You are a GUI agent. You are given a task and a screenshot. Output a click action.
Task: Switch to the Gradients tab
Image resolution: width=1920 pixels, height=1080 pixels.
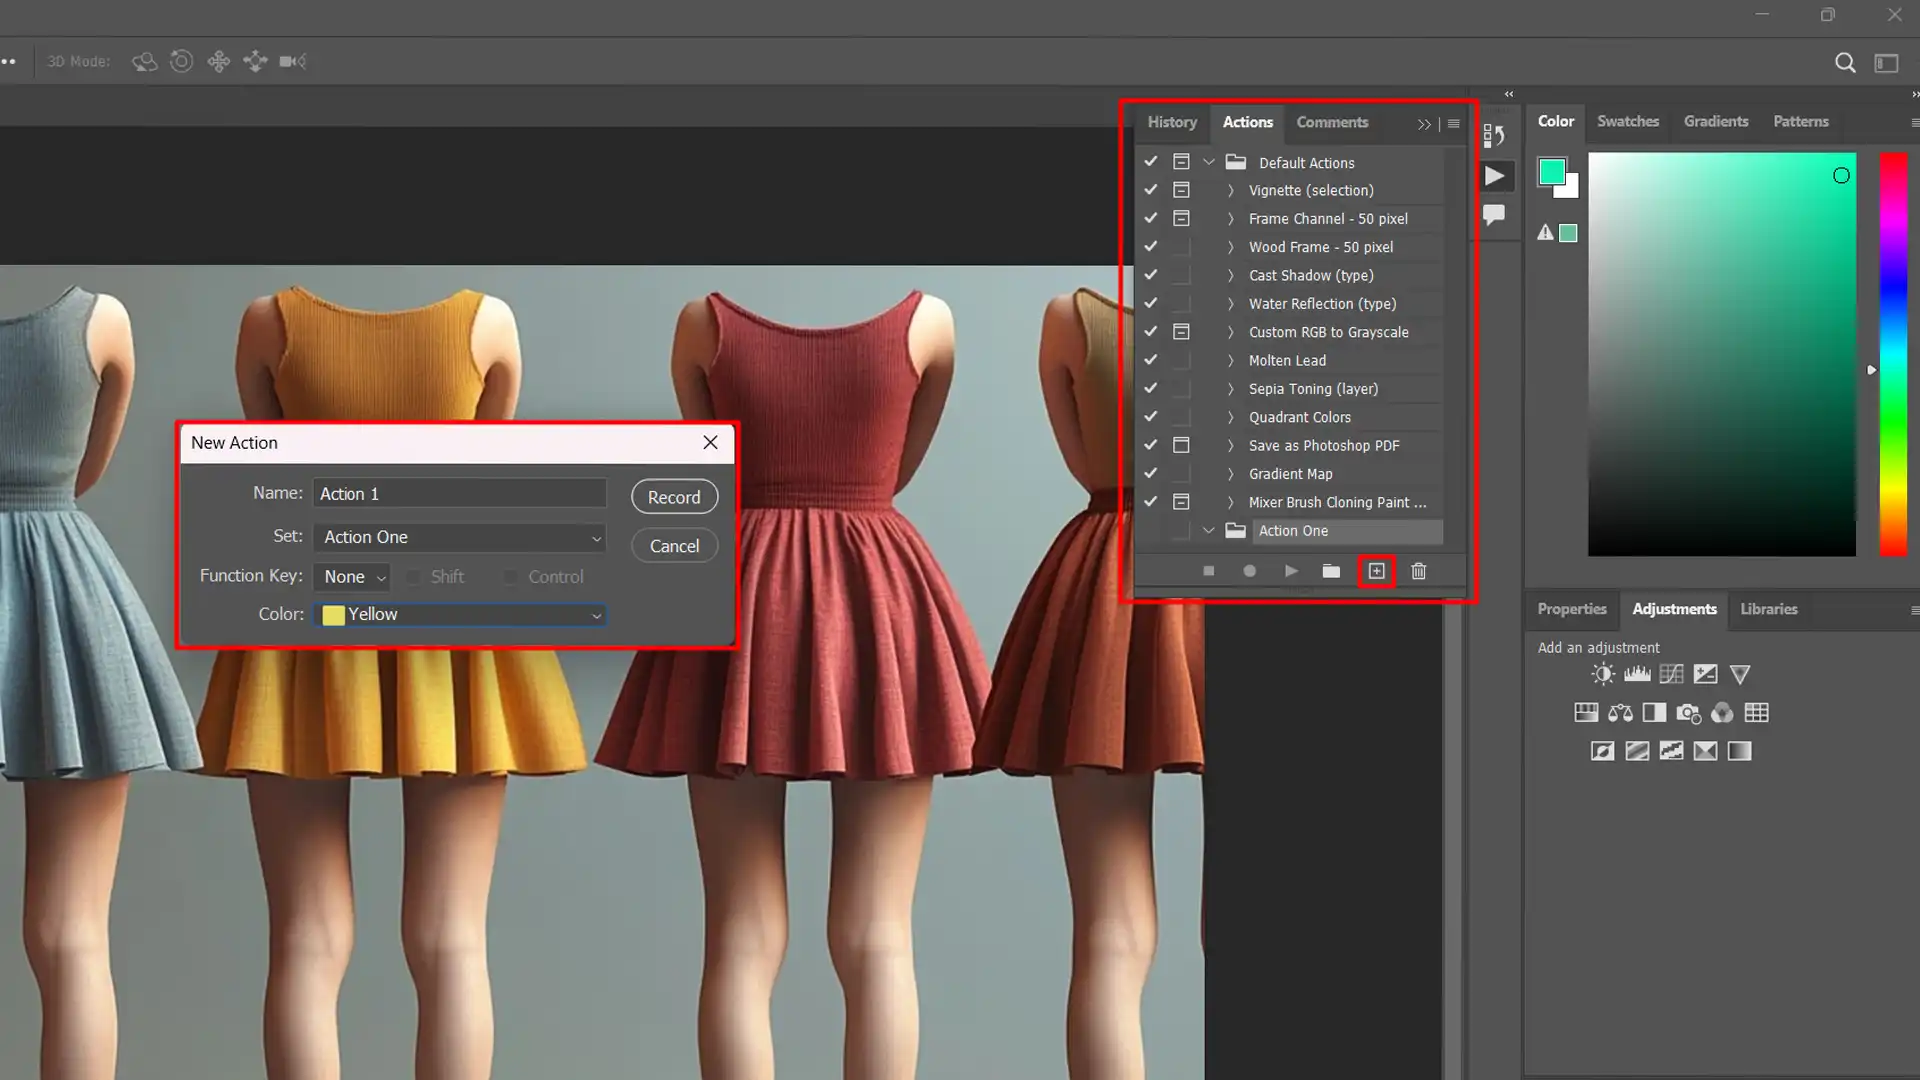pos(1716,121)
